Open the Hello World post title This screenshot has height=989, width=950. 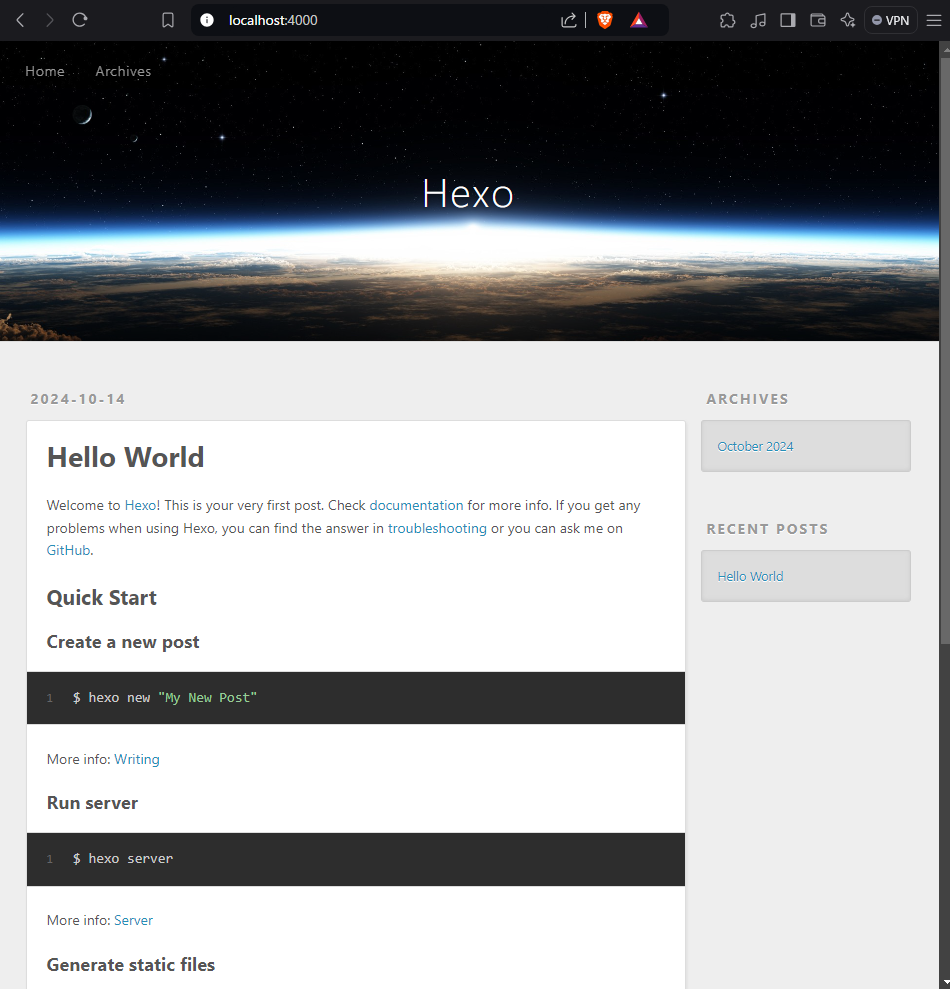pyautogui.click(x=125, y=457)
